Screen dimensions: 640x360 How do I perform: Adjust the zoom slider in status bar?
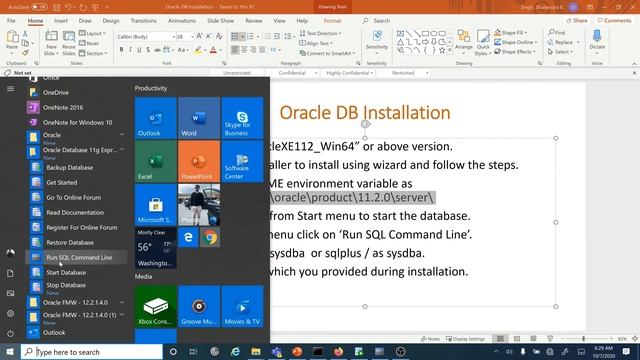click(x=584, y=339)
